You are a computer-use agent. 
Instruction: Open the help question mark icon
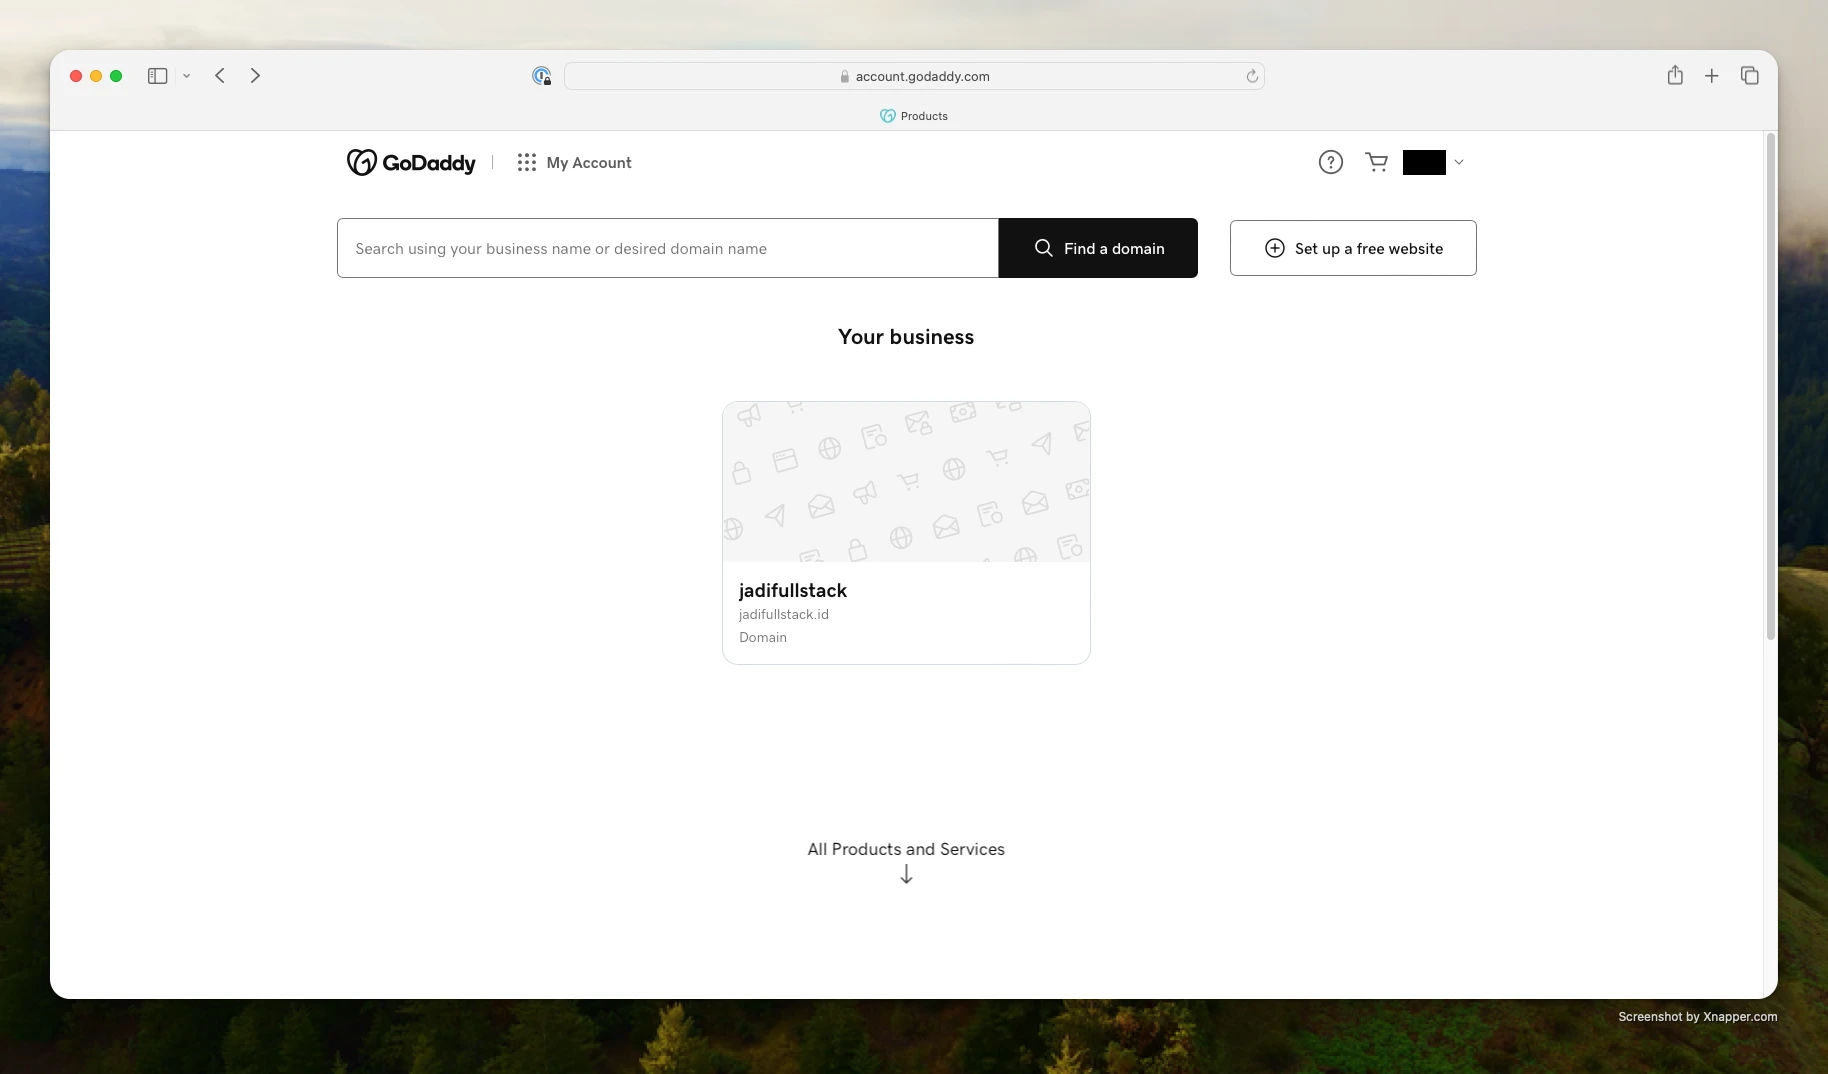pyautogui.click(x=1330, y=162)
